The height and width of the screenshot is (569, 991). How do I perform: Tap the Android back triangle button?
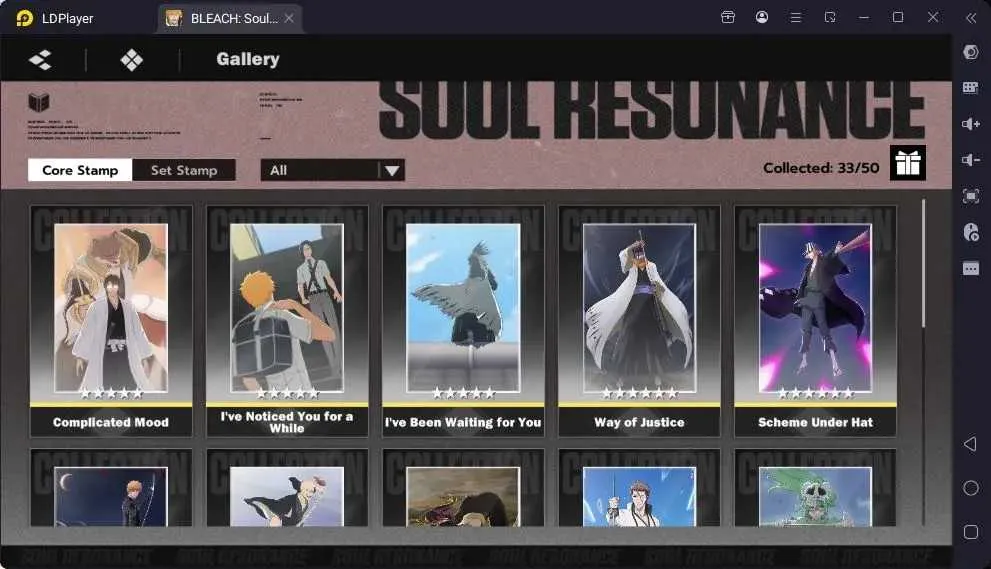coord(971,444)
